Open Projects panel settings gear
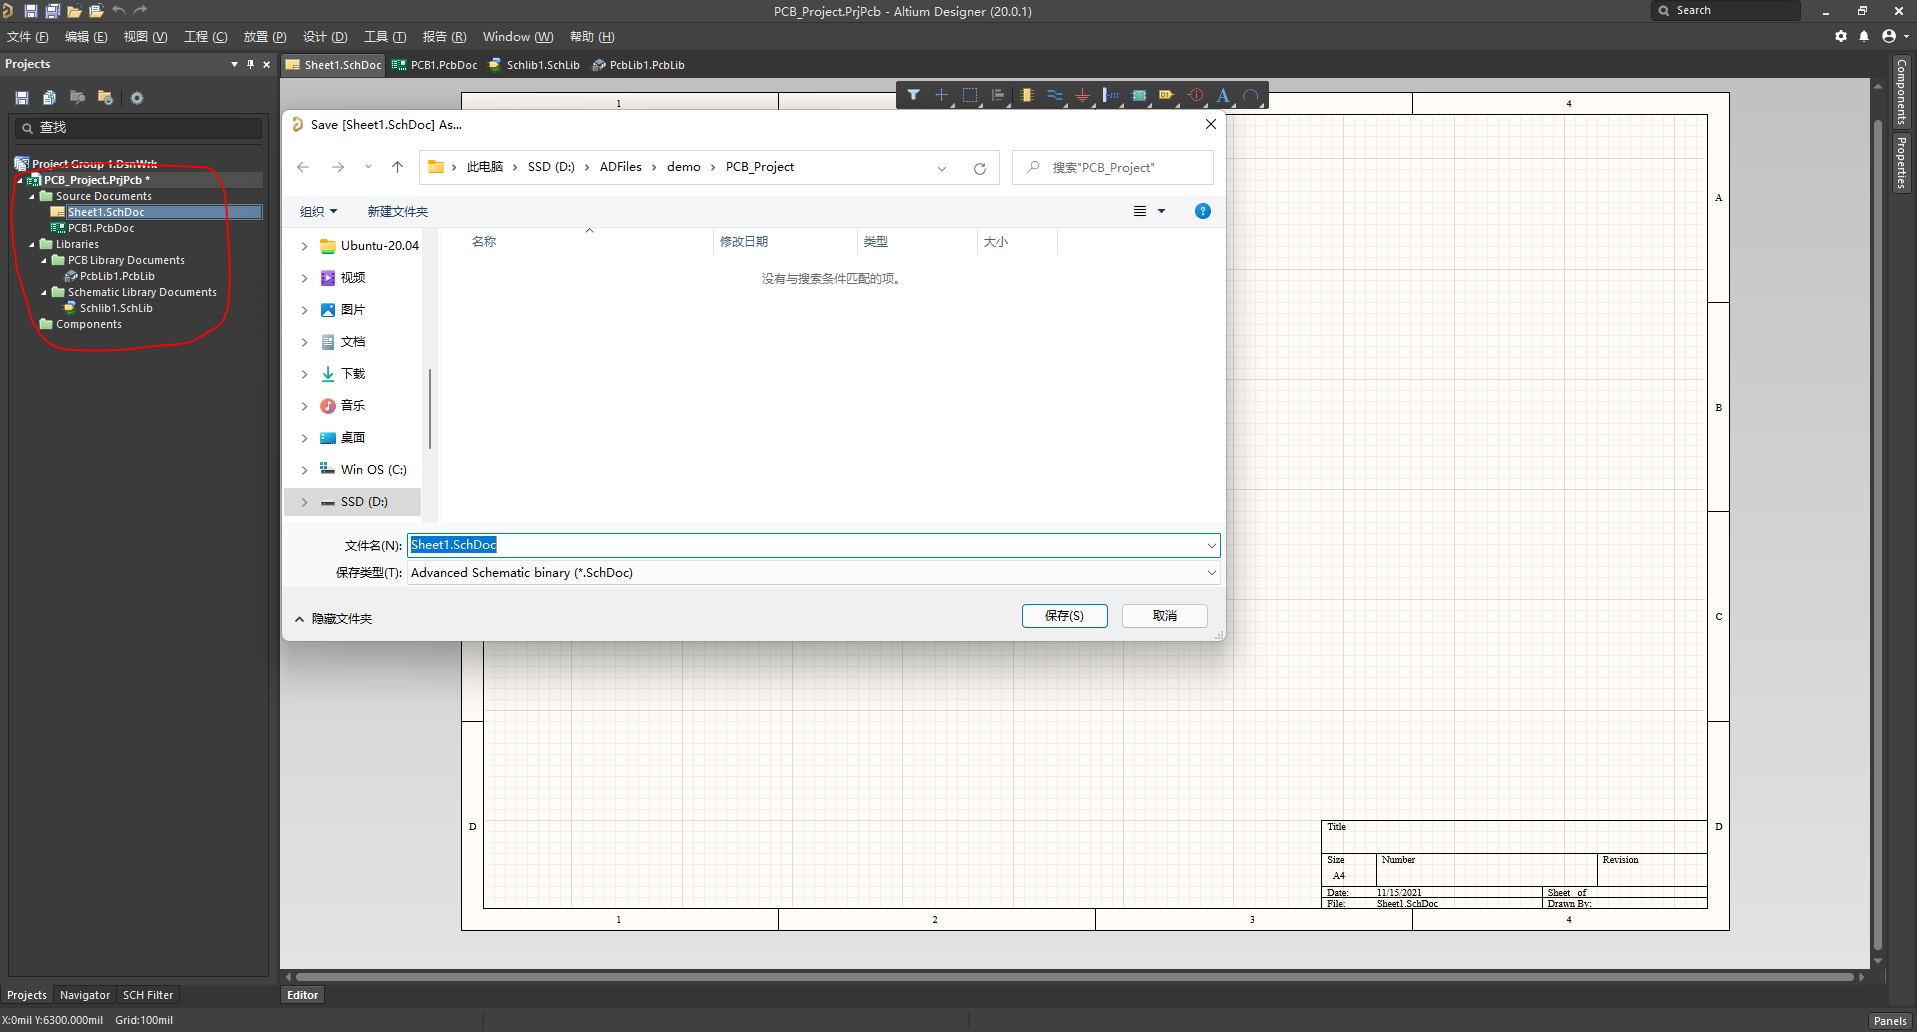Image resolution: width=1917 pixels, height=1032 pixels. 137,98
